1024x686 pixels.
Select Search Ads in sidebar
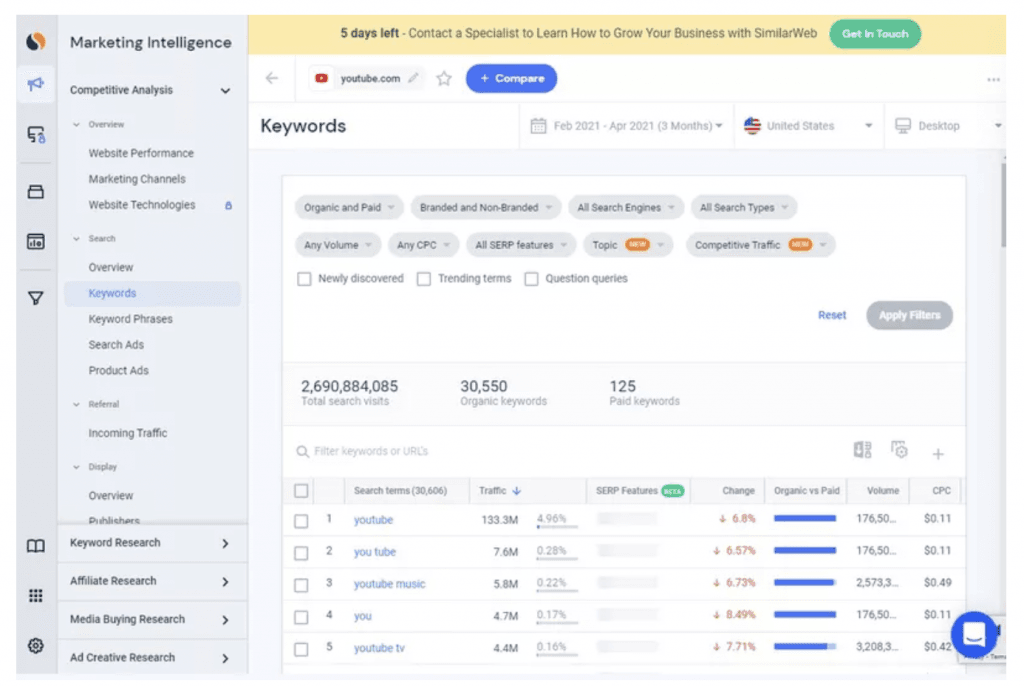[116, 344]
